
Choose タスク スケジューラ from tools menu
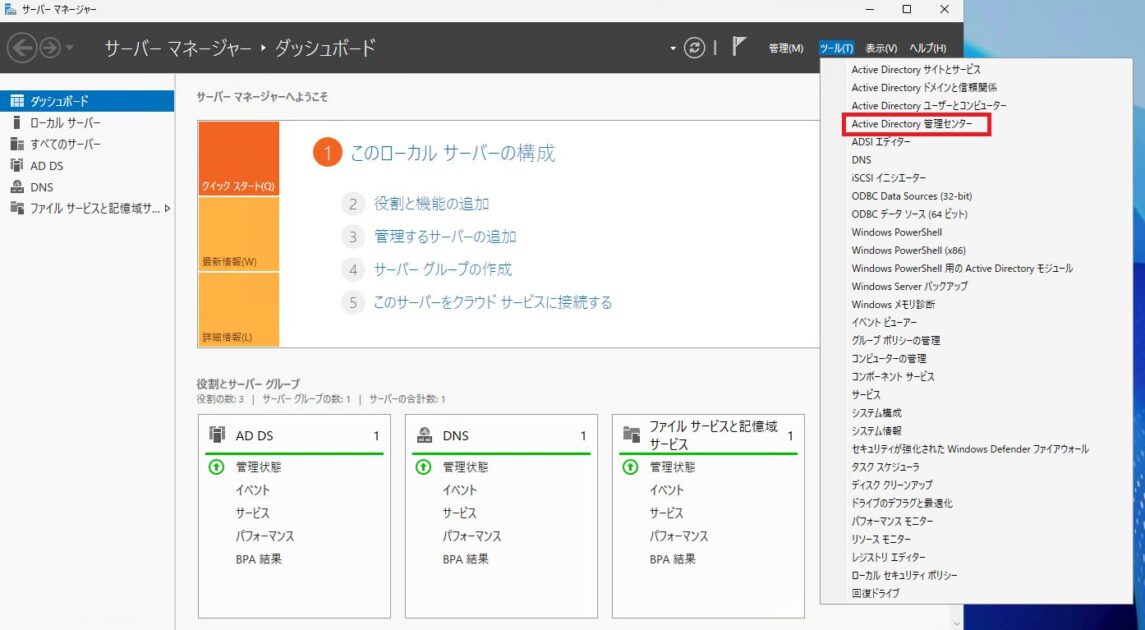(x=885, y=467)
